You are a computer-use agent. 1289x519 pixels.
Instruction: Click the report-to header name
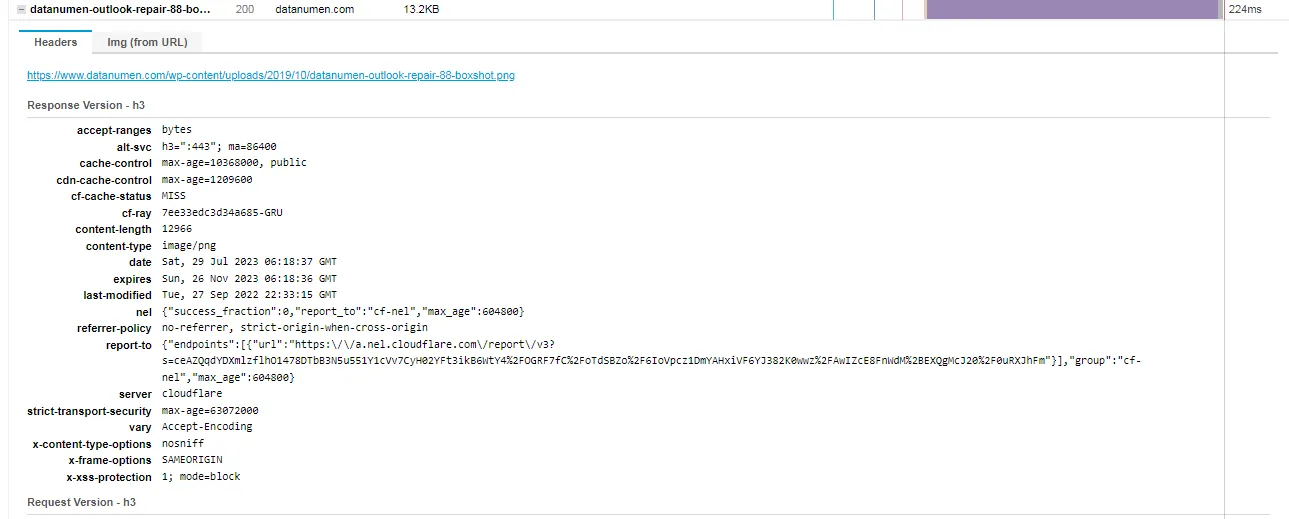(x=128, y=345)
